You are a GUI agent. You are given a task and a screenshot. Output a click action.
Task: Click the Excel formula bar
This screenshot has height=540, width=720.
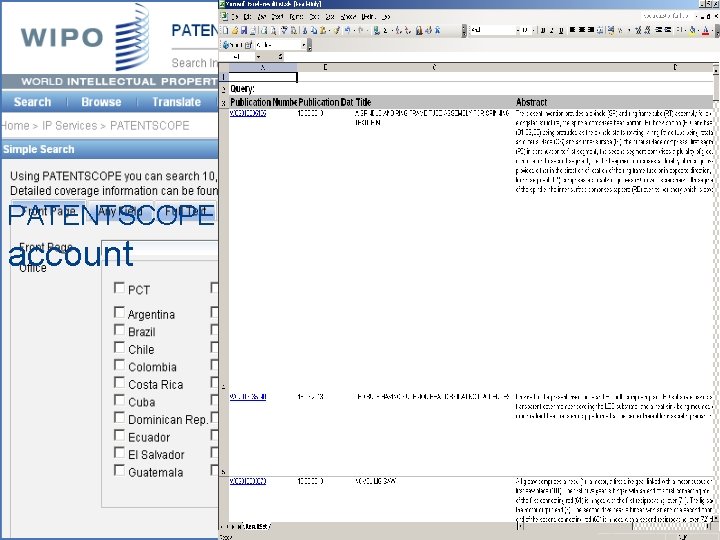(x=501, y=56)
